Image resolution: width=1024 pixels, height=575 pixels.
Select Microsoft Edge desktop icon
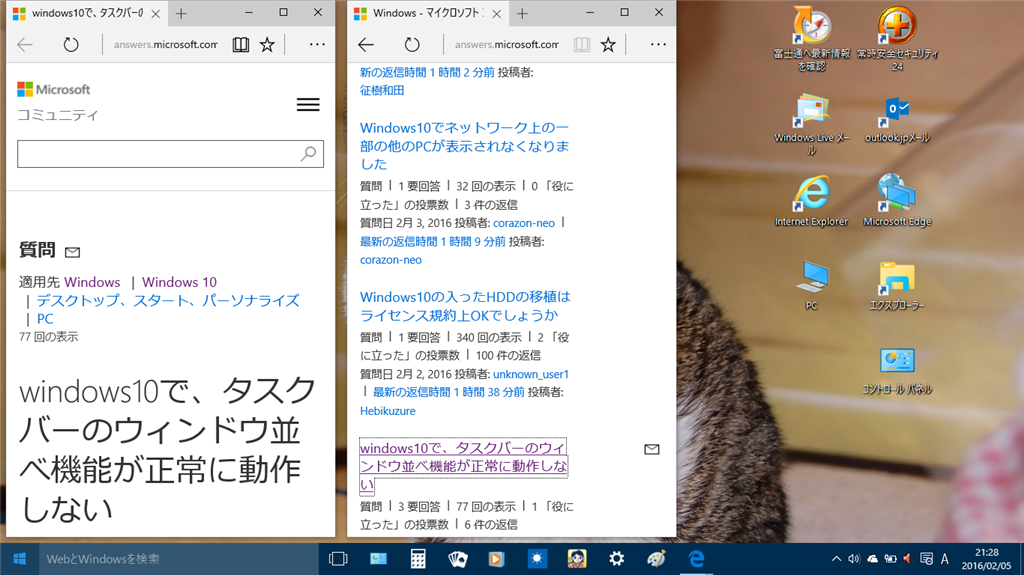click(x=897, y=201)
